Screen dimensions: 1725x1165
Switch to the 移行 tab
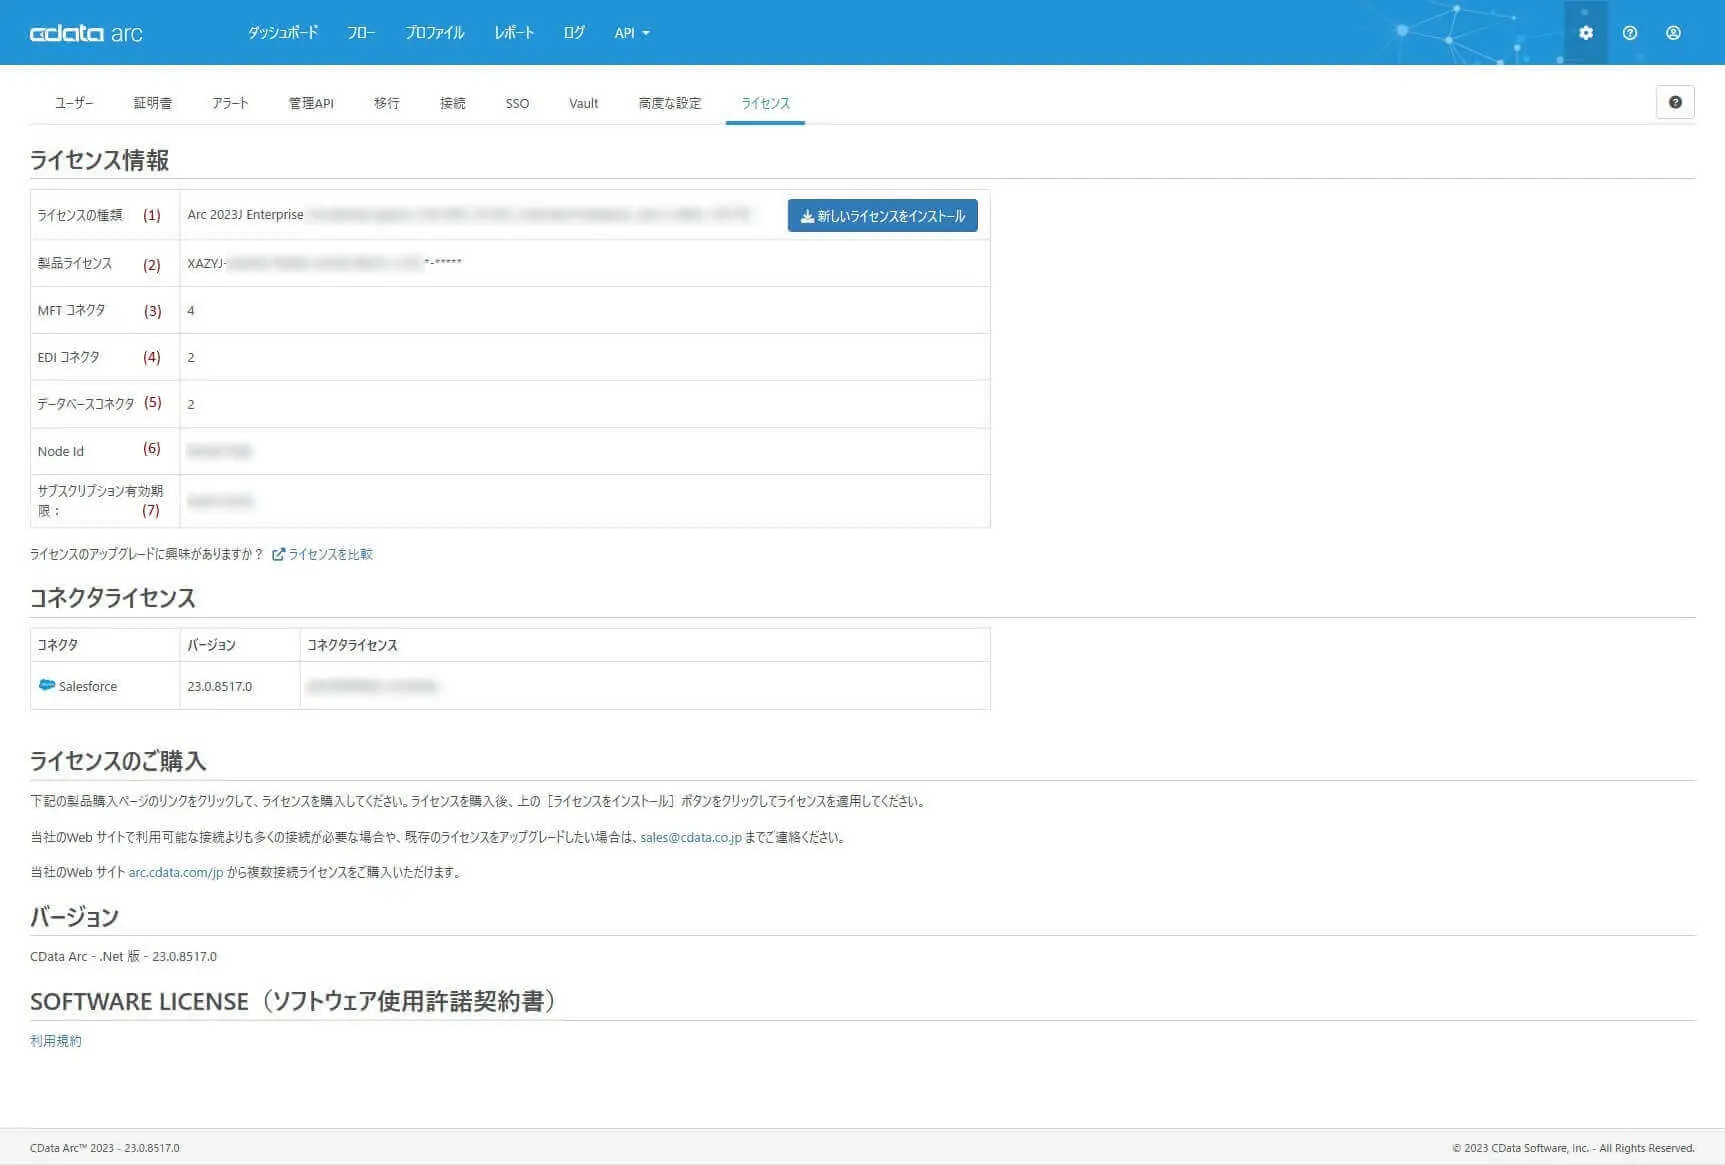(x=387, y=103)
